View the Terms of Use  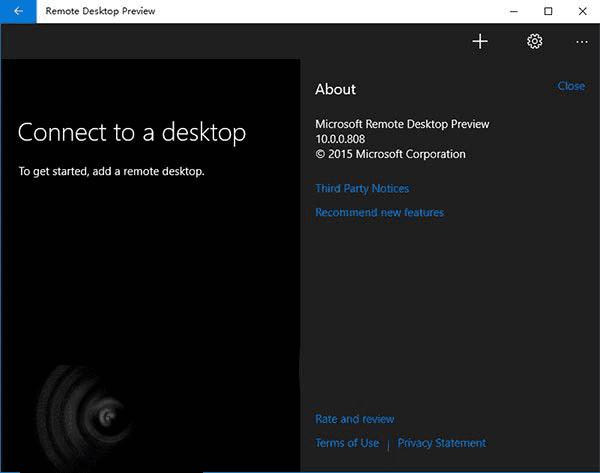347,443
